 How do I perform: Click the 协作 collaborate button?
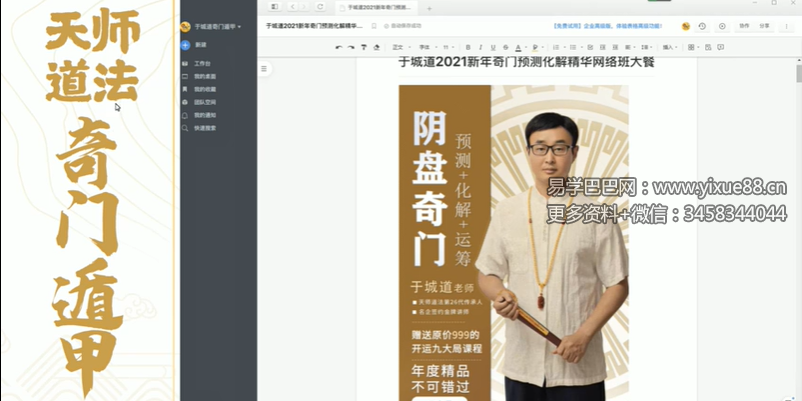[x=744, y=26]
